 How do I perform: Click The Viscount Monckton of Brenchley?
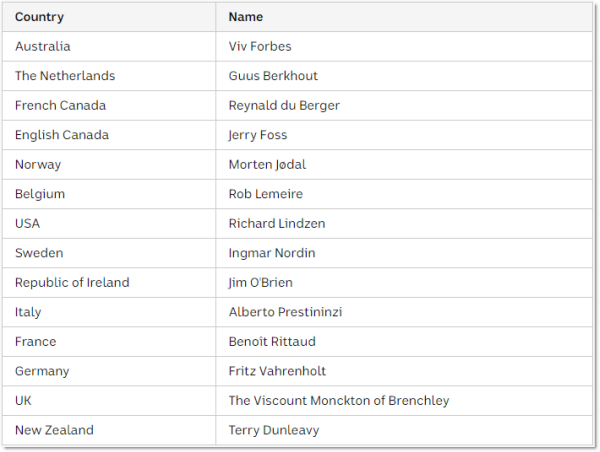(339, 400)
